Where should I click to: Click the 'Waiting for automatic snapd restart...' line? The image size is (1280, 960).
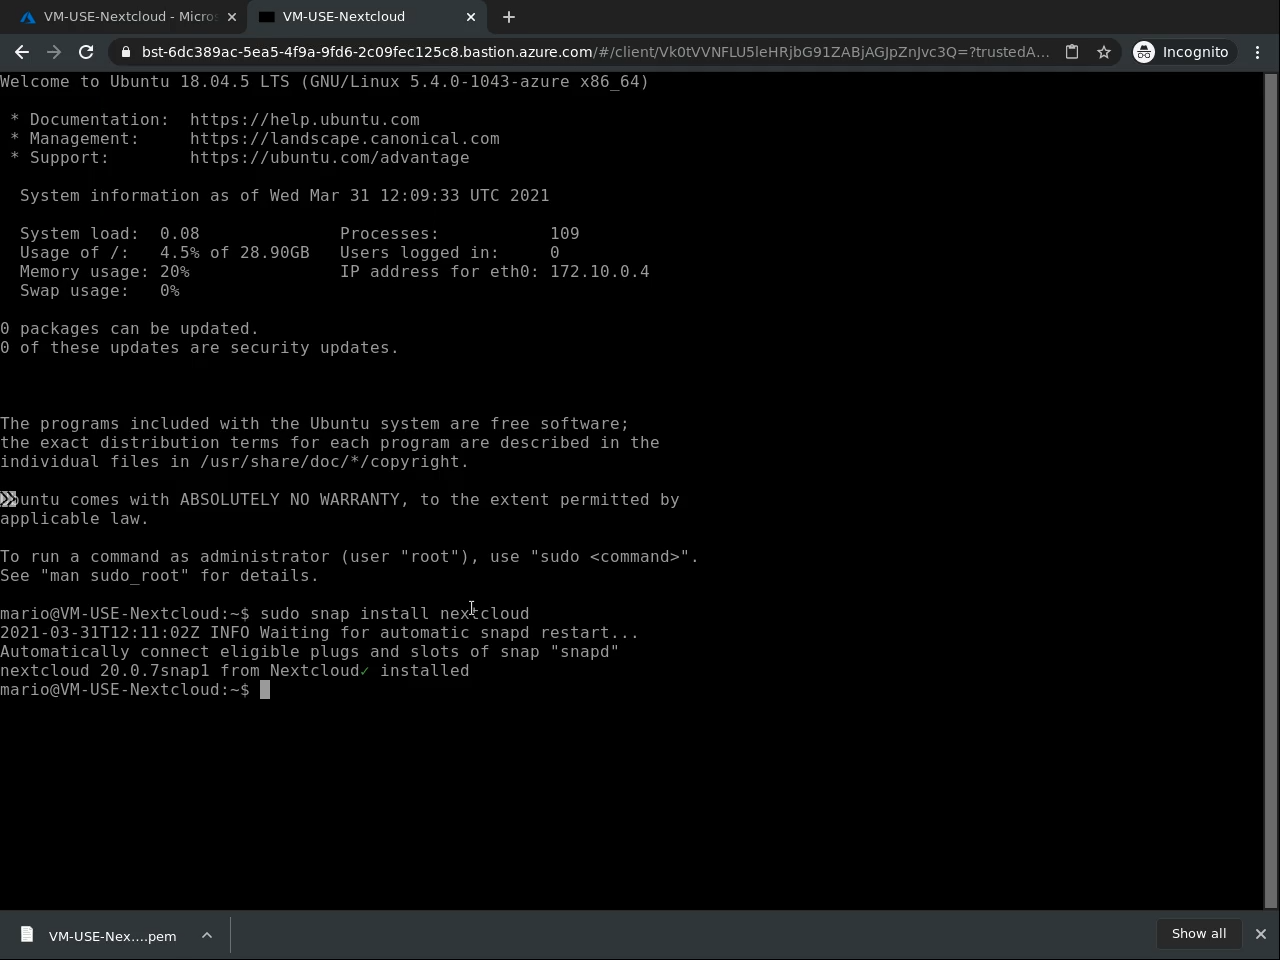tap(320, 632)
